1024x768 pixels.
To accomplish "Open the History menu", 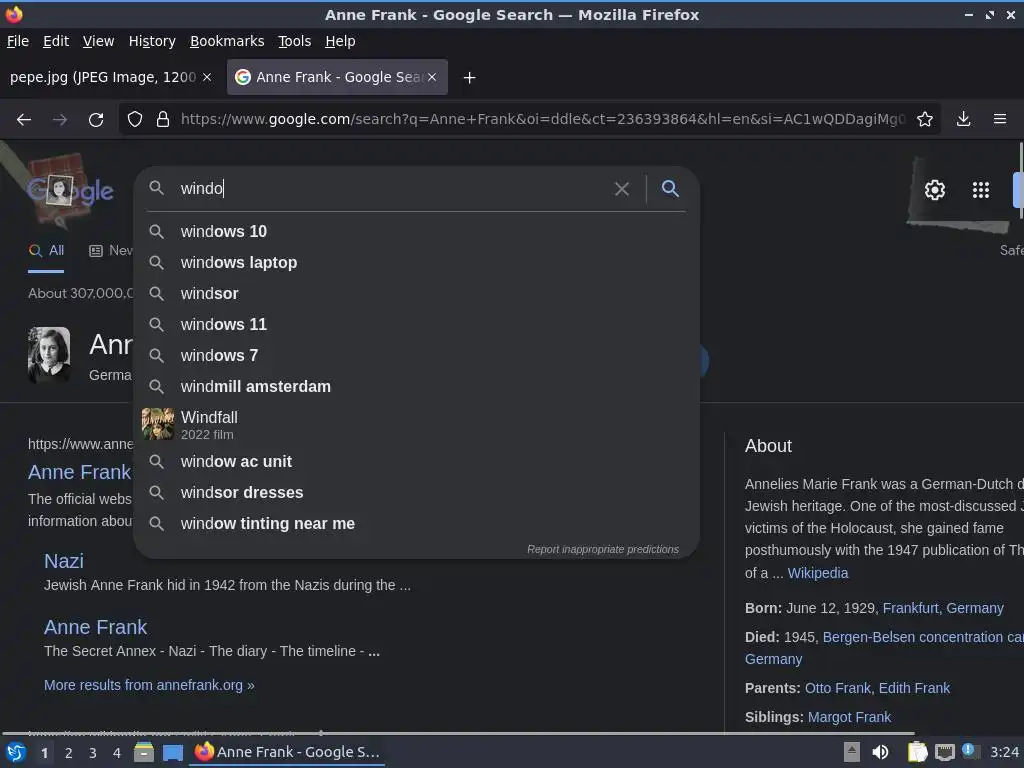I will coord(152,41).
